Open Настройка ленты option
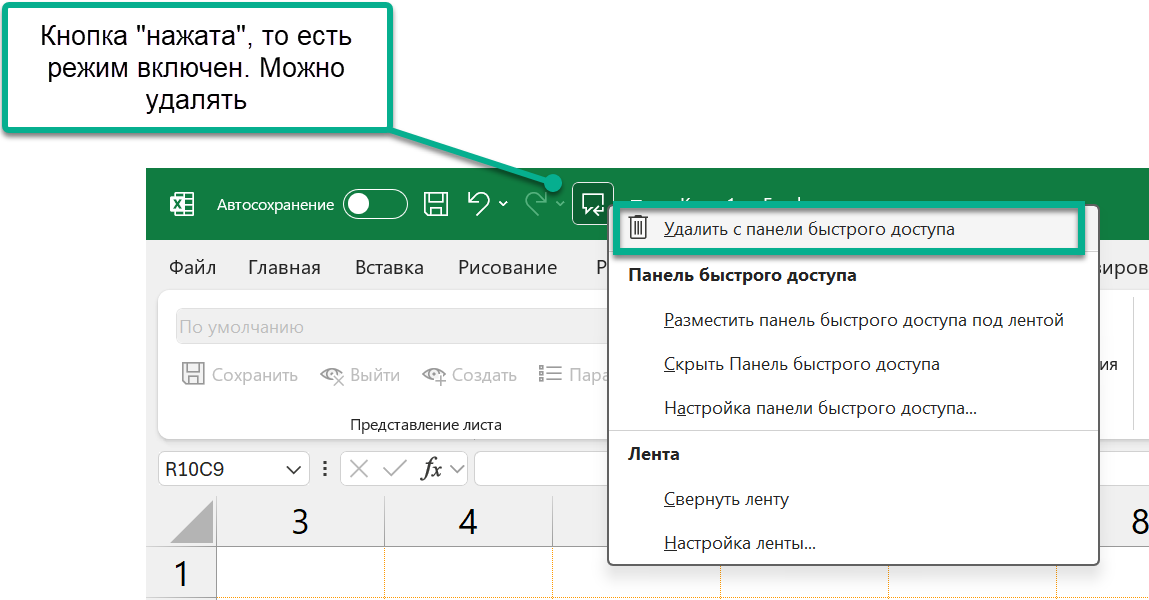 tap(739, 545)
